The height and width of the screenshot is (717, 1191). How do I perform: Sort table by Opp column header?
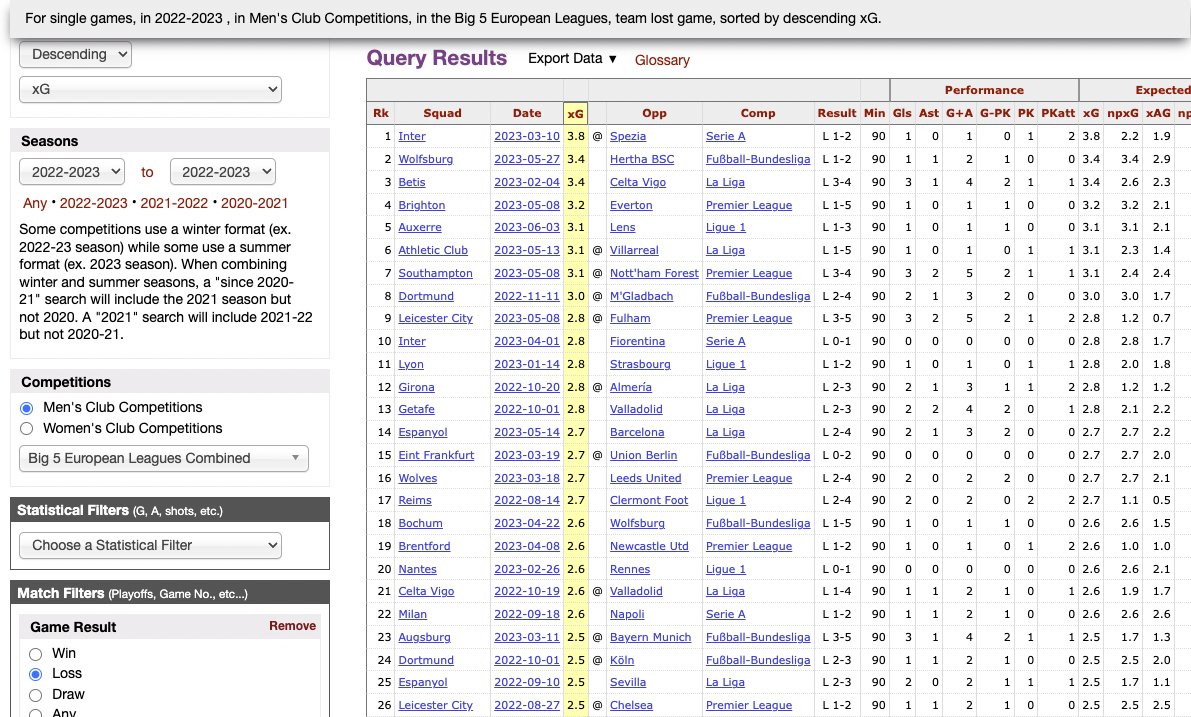654,113
